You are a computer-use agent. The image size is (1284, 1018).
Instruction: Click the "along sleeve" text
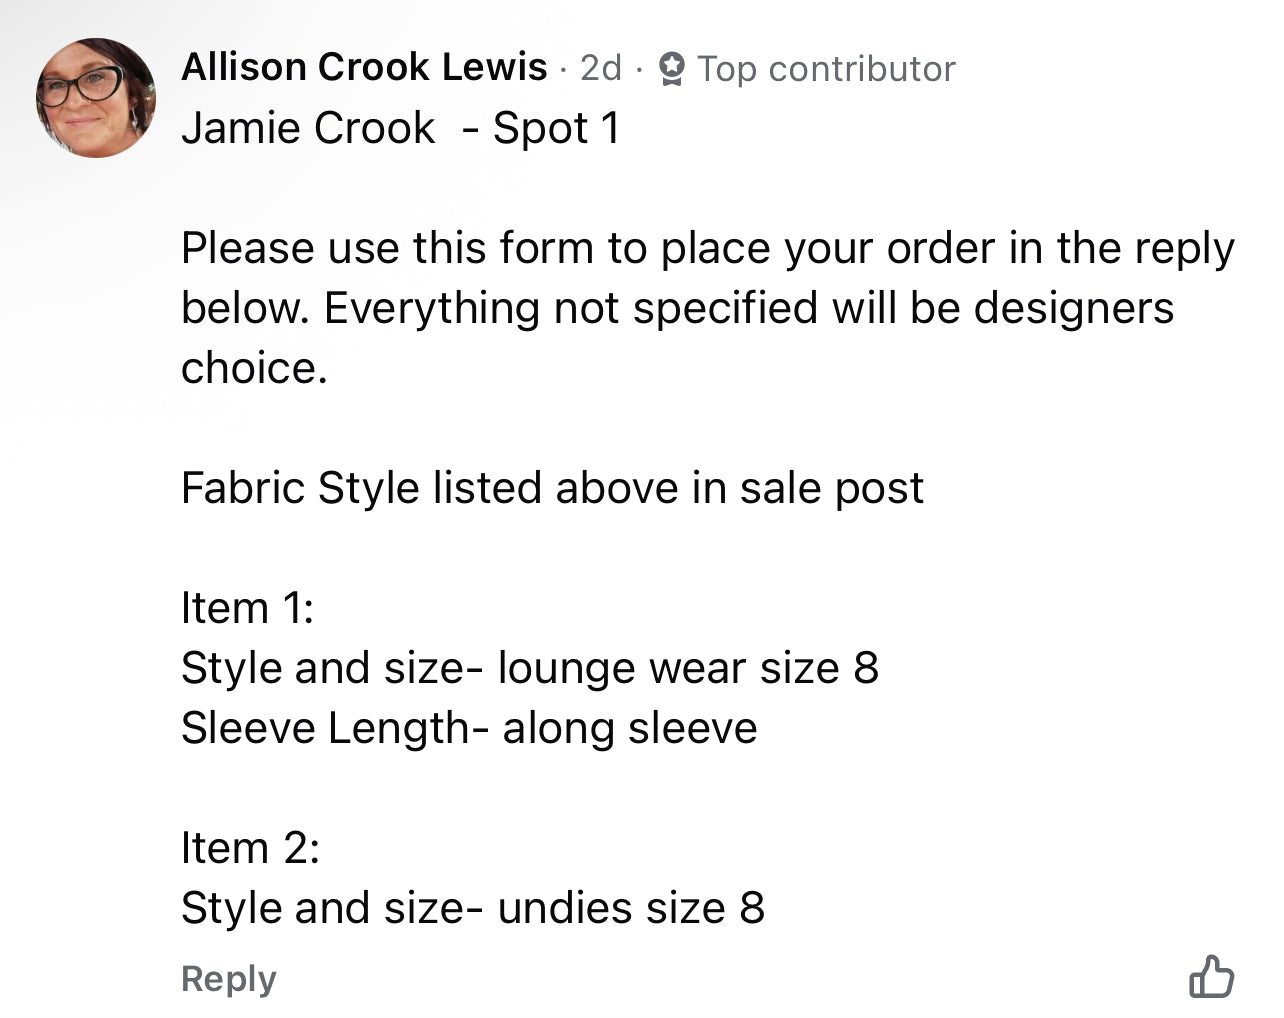(x=630, y=728)
